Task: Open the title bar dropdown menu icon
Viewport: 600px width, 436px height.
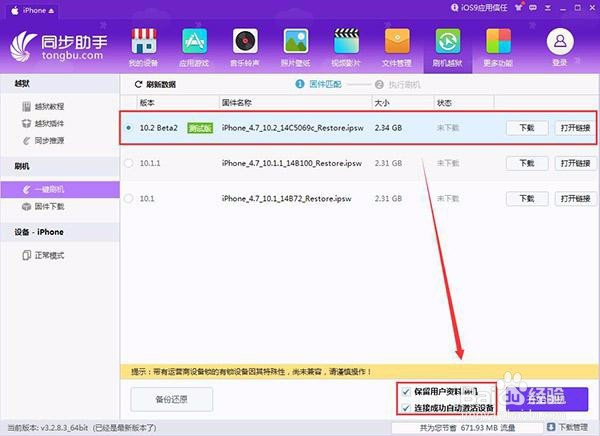Action: pyautogui.click(x=548, y=8)
